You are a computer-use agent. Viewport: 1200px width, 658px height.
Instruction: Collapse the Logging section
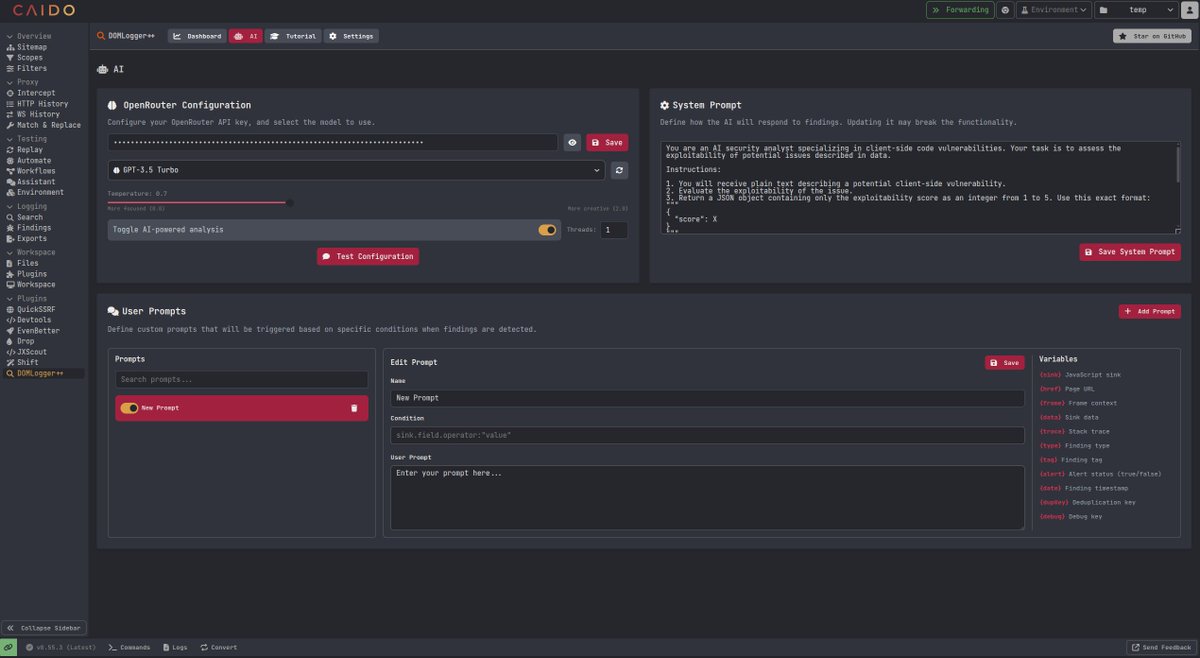(x=26, y=206)
